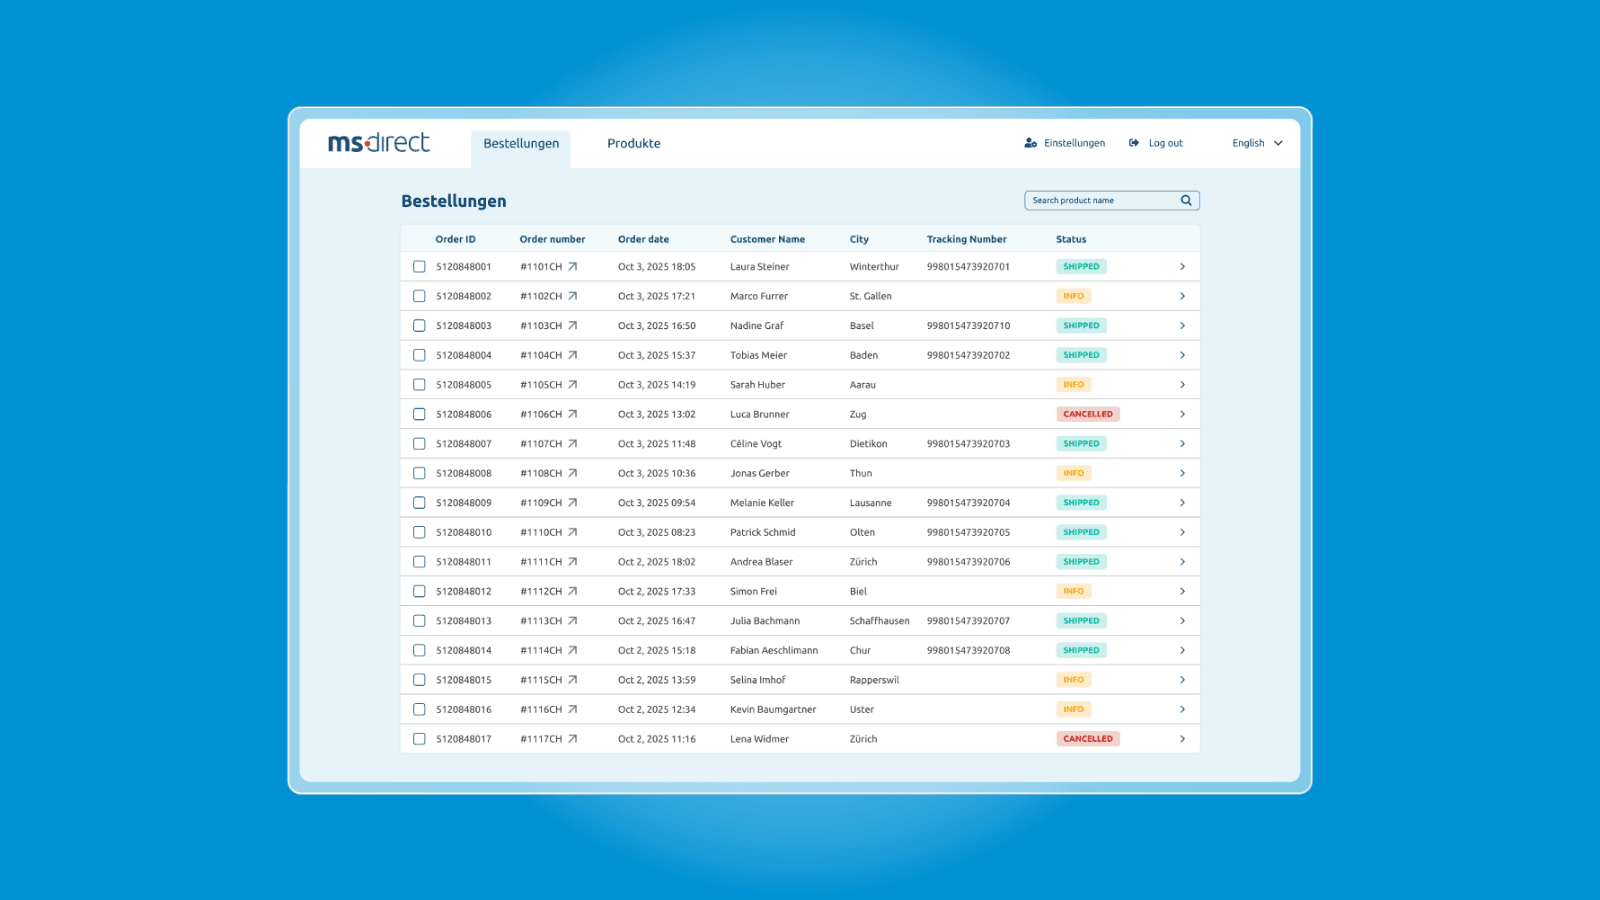1600x900 pixels.
Task: Open the English language dropdown
Action: point(1257,143)
